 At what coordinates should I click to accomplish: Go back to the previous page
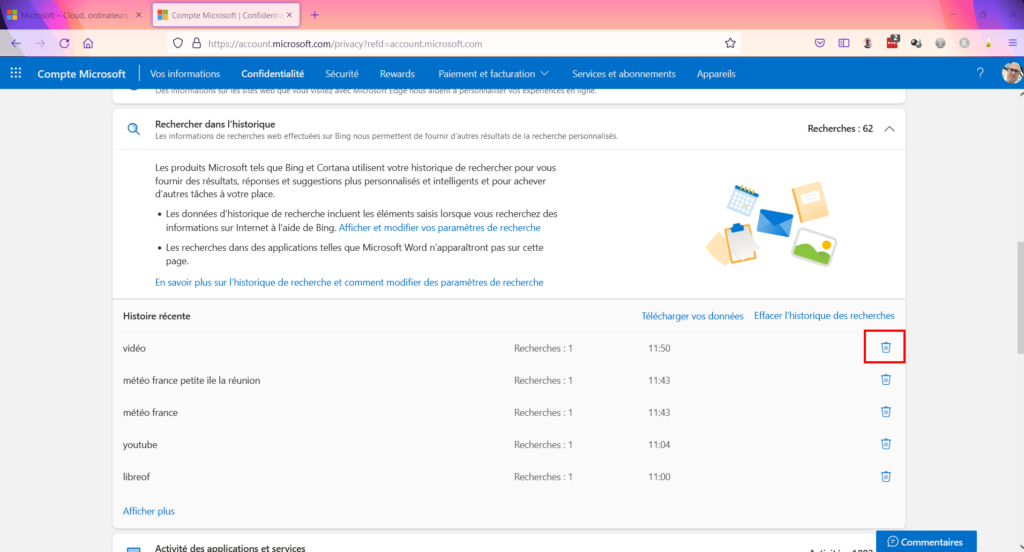[x=16, y=43]
